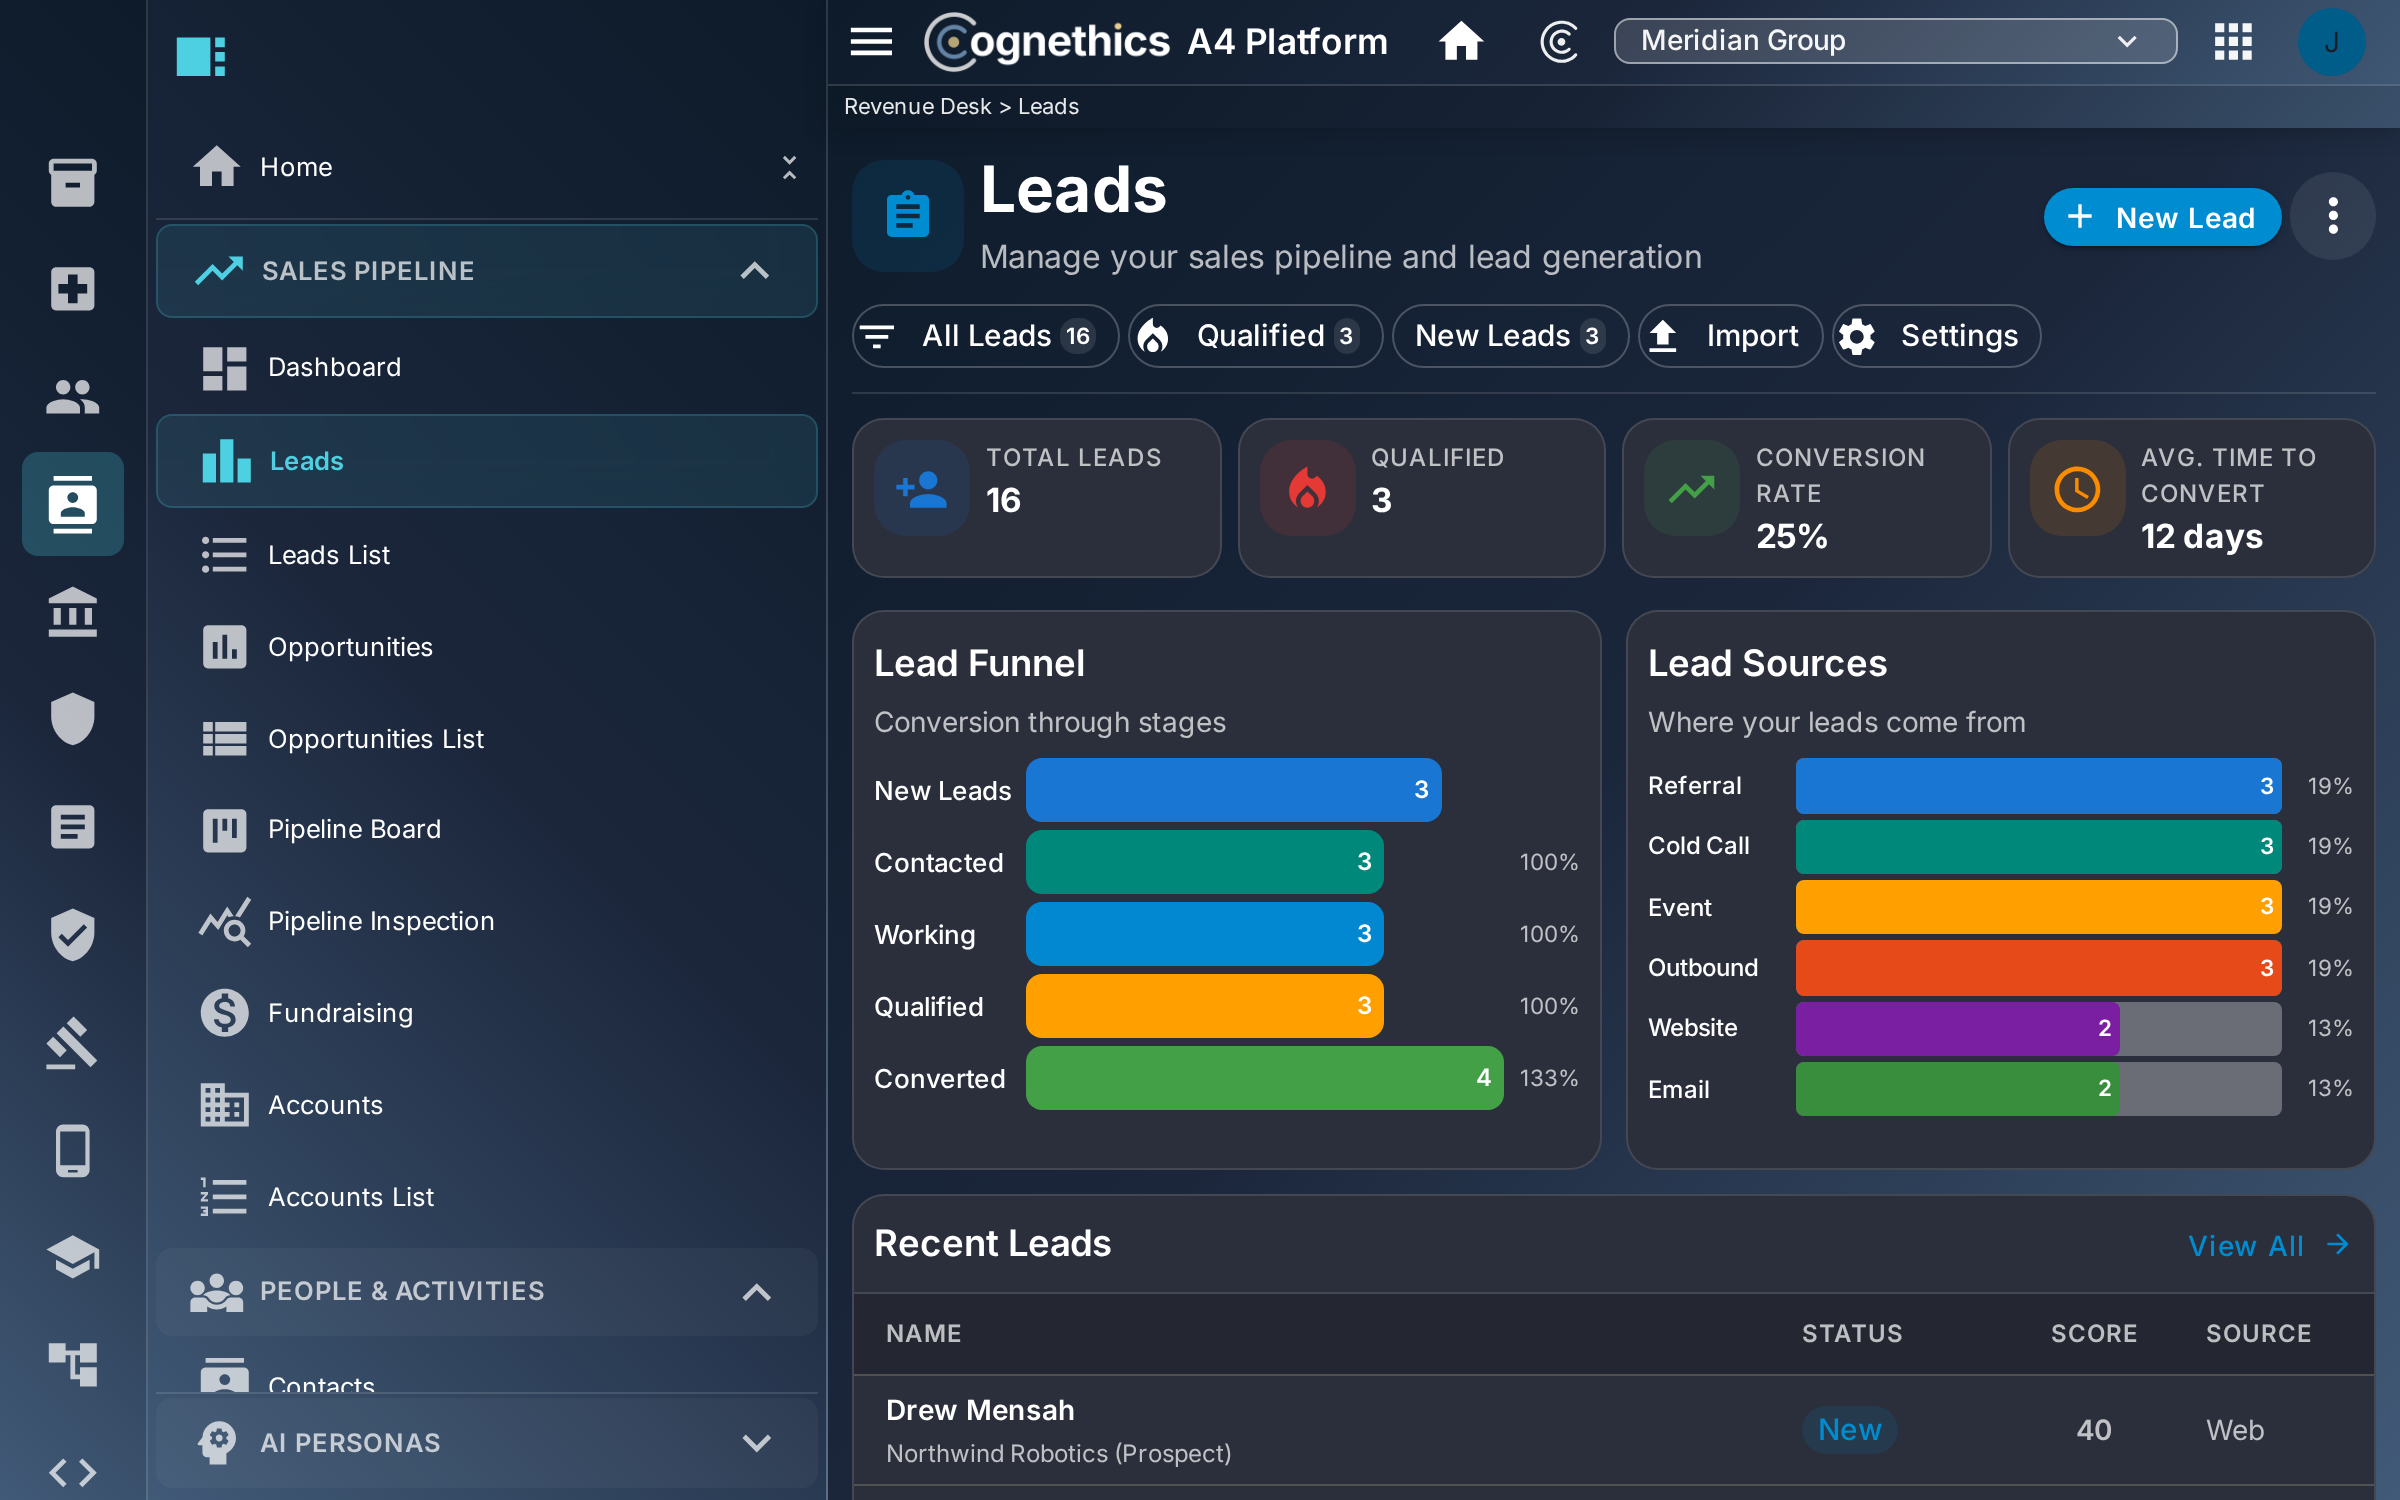Click the Referral blue source bar
This screenshot has width=2400, height=1500.
(x=2038, y=786)
